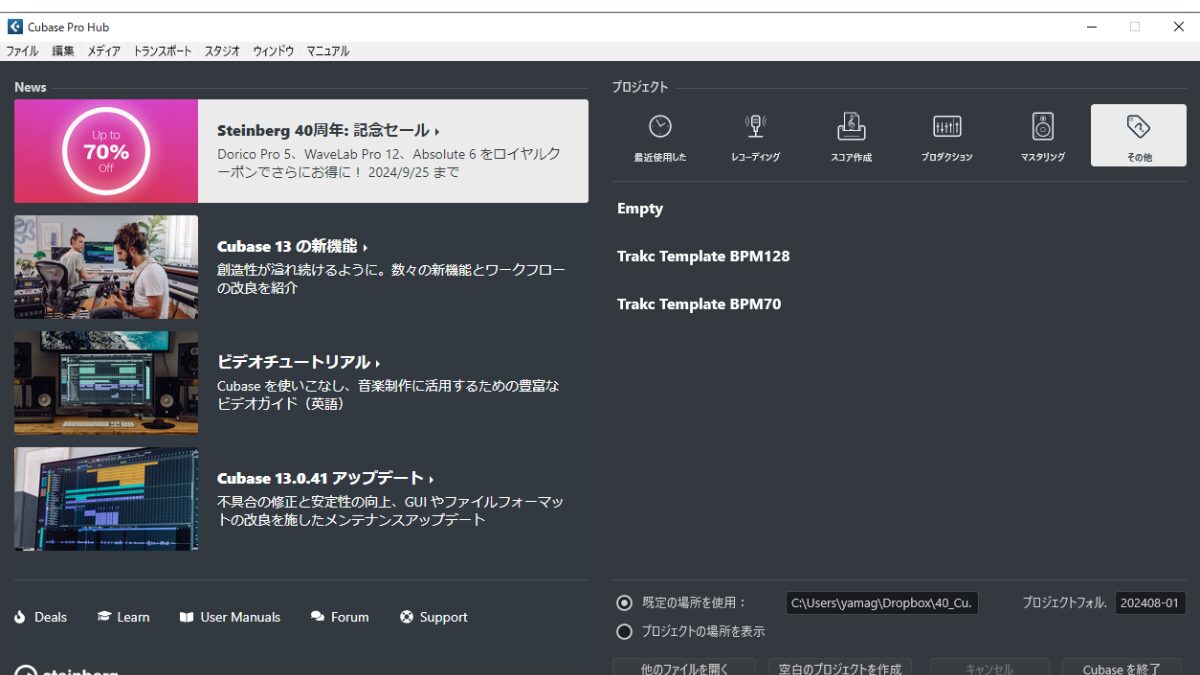Open the Steinberg 40周年: 記念セール headline
The width and height of the screenshot is (1200, 675).
coord(328,131)
